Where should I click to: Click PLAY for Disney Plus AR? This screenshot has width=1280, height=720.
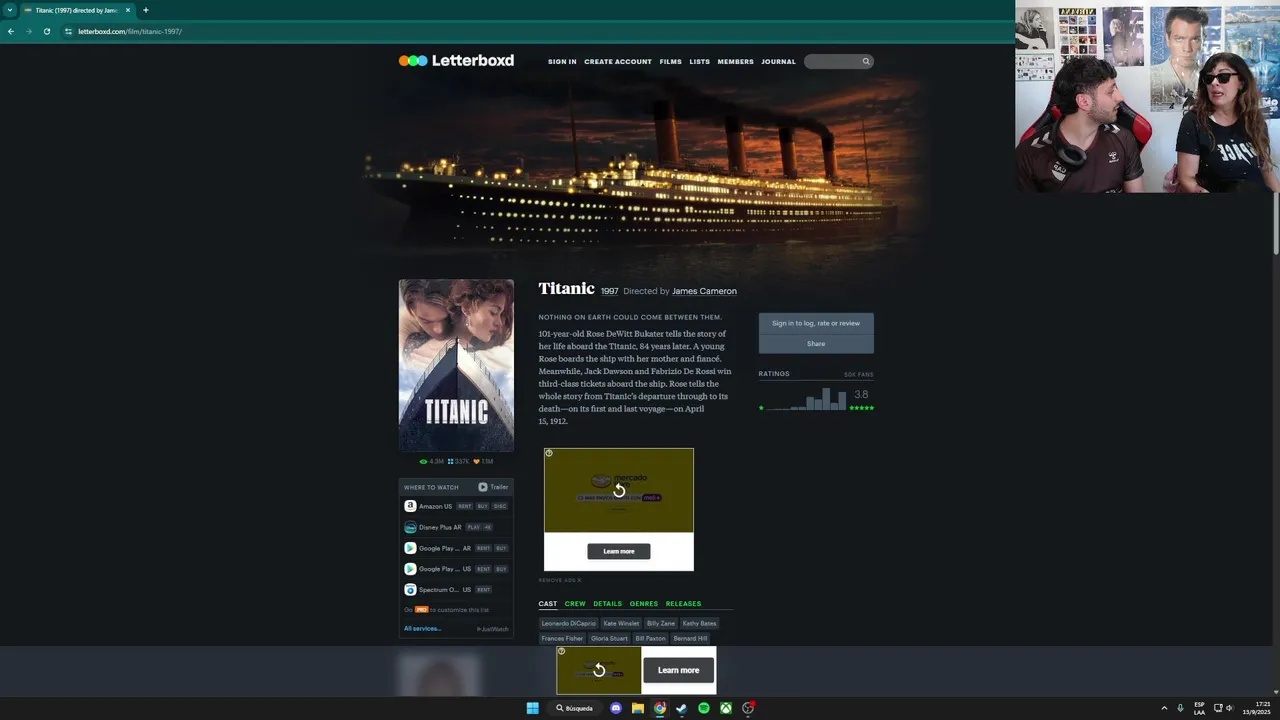click(x=474, y=527)
